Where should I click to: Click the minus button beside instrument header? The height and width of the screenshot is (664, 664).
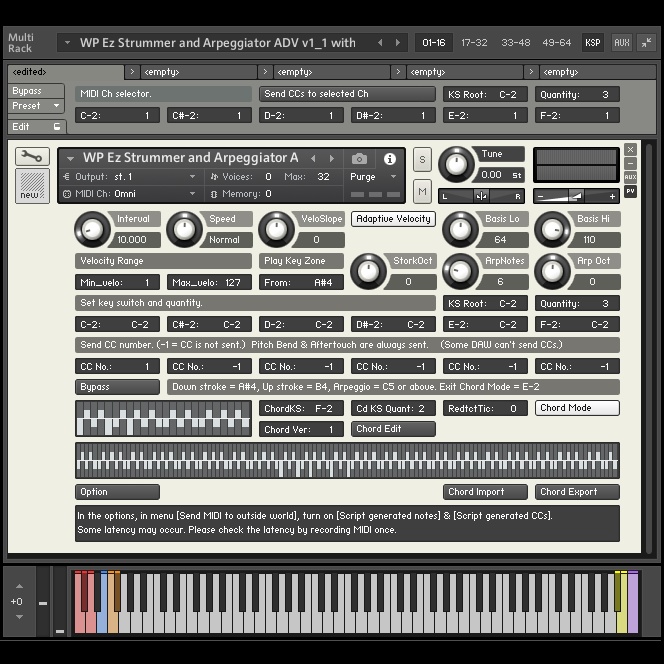[631, 163]
